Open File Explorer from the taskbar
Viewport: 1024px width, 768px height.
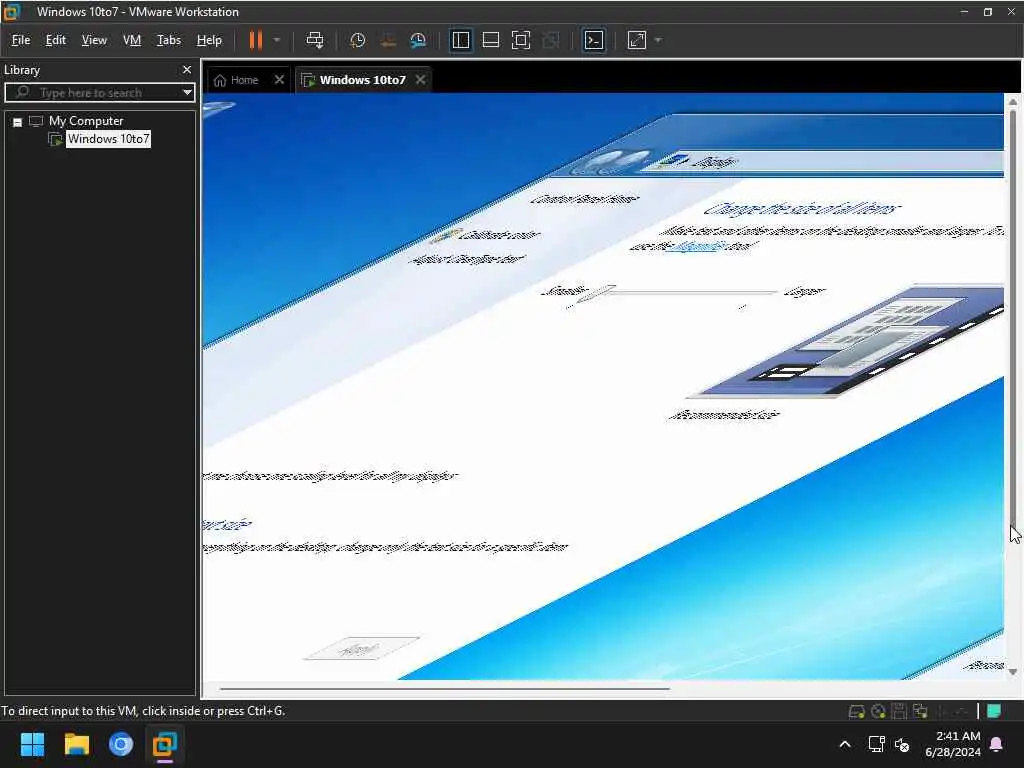pyautogui.click(x=76, y=744)
